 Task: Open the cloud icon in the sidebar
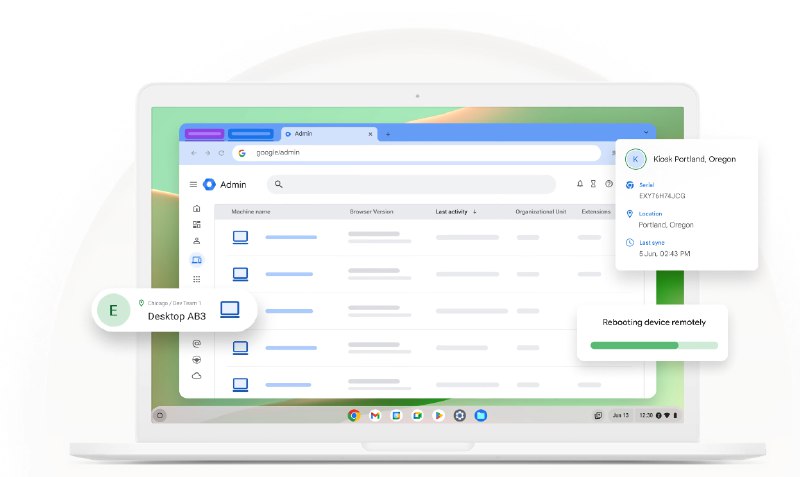196,376
